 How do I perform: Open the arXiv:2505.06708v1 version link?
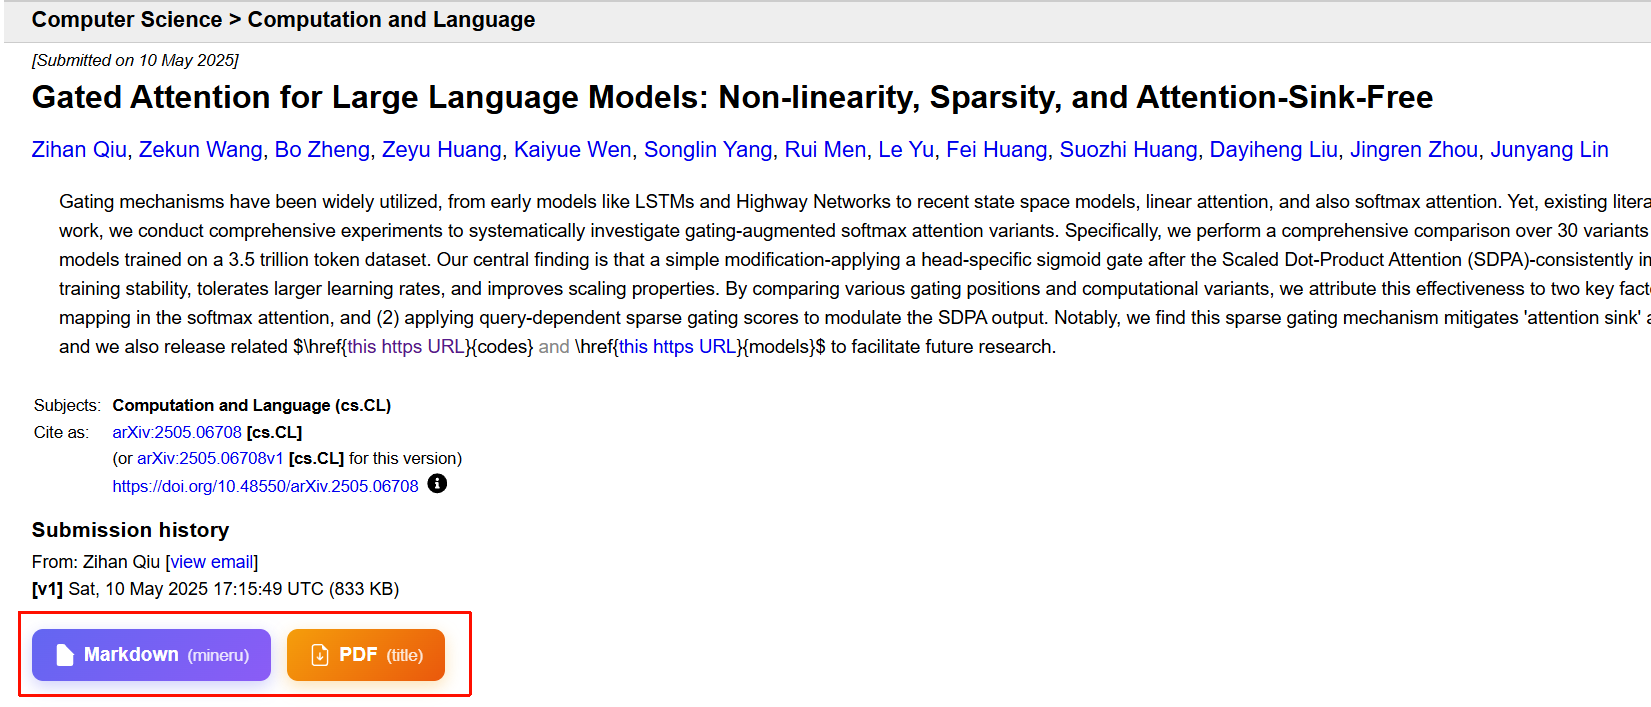210,458
